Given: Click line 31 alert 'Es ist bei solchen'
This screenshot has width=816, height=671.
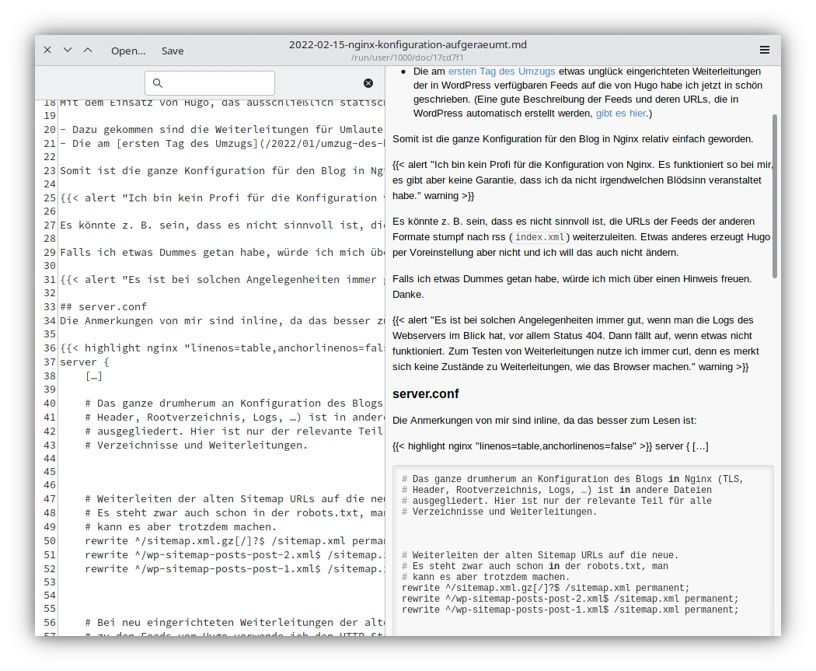Looking at the screenshot, I should pos(222,280).
